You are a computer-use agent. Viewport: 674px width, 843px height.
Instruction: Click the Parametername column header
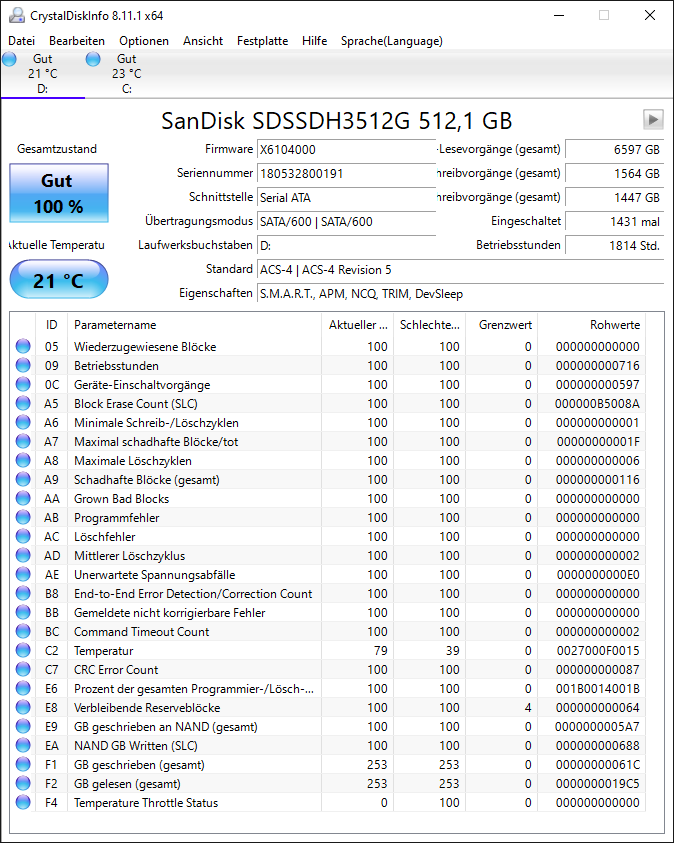[194, 325]
